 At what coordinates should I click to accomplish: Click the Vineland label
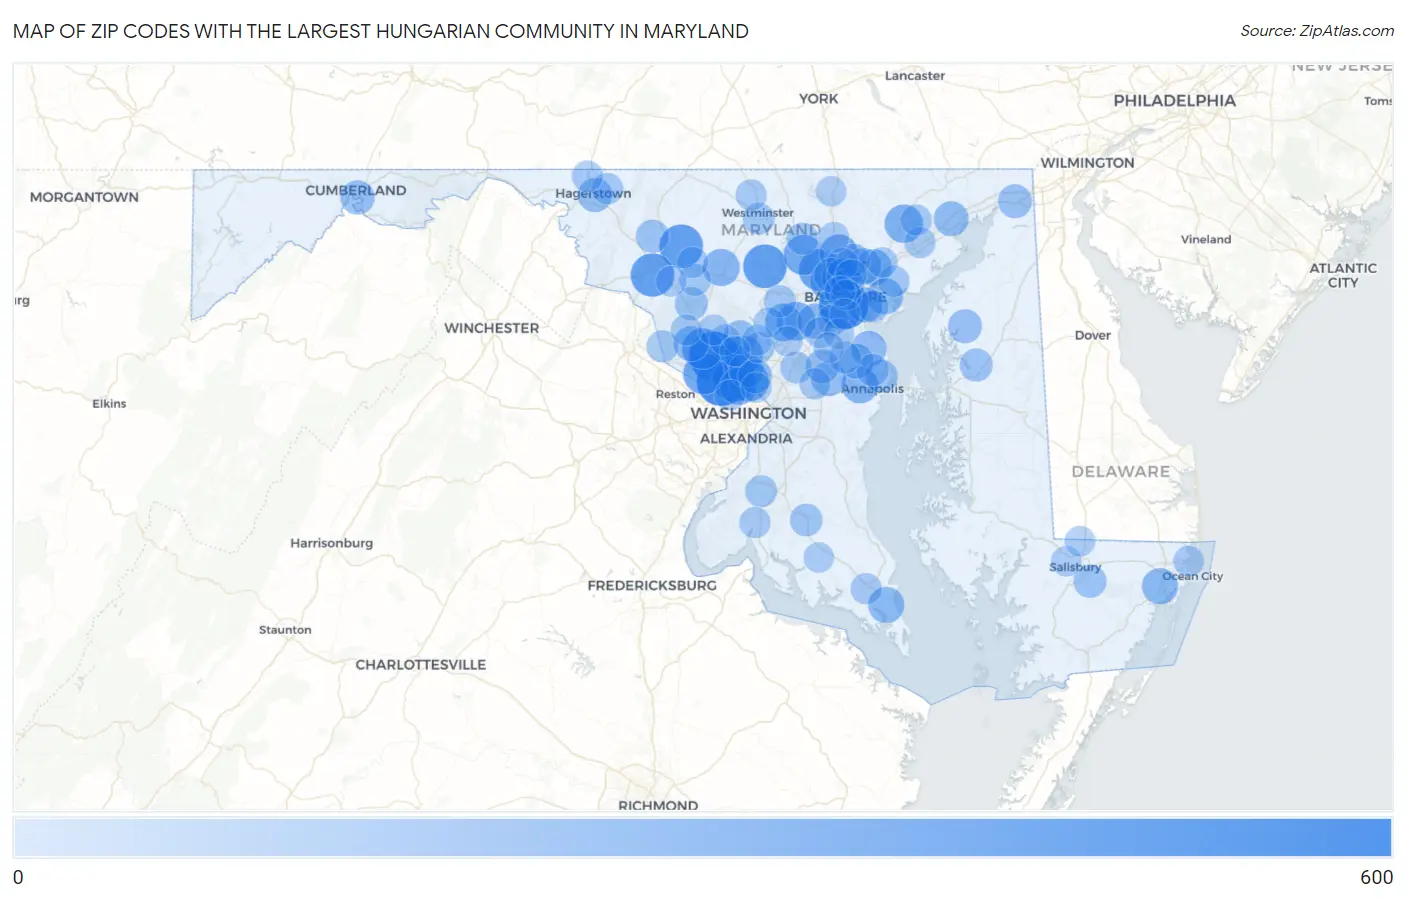coord(1205,239)
